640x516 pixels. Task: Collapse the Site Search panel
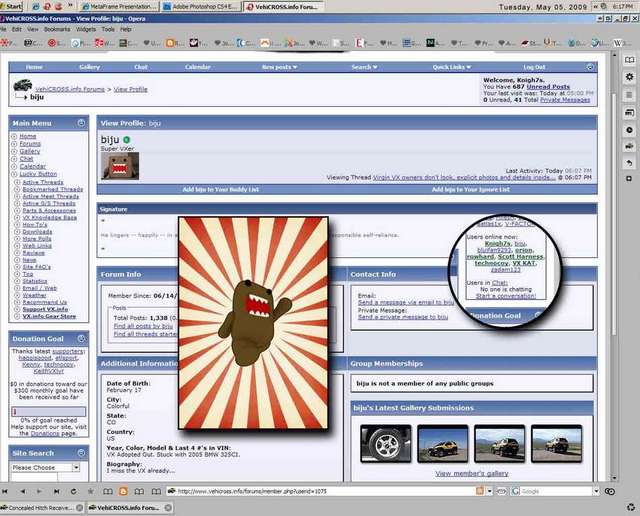point(81,452)
